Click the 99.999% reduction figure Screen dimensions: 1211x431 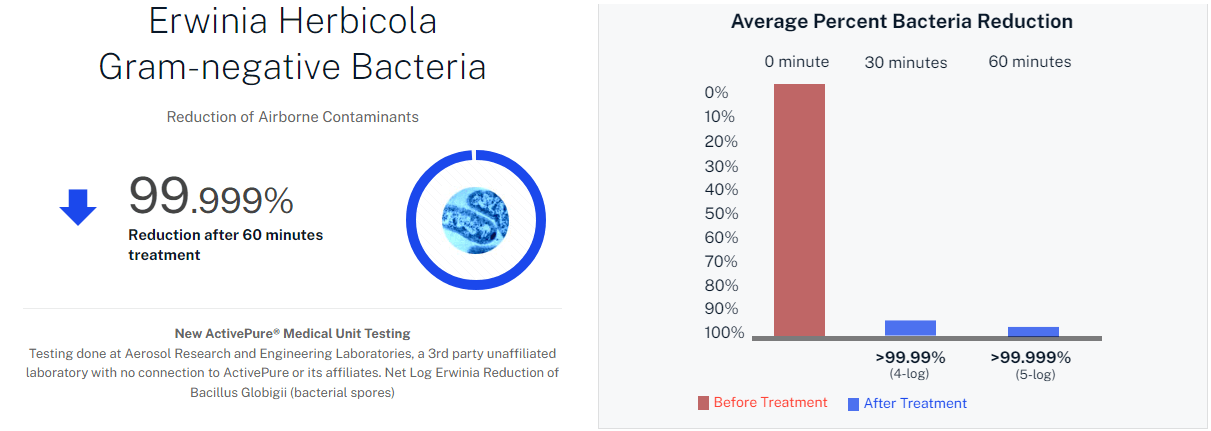pyautogui.click(x=211, y=196)
